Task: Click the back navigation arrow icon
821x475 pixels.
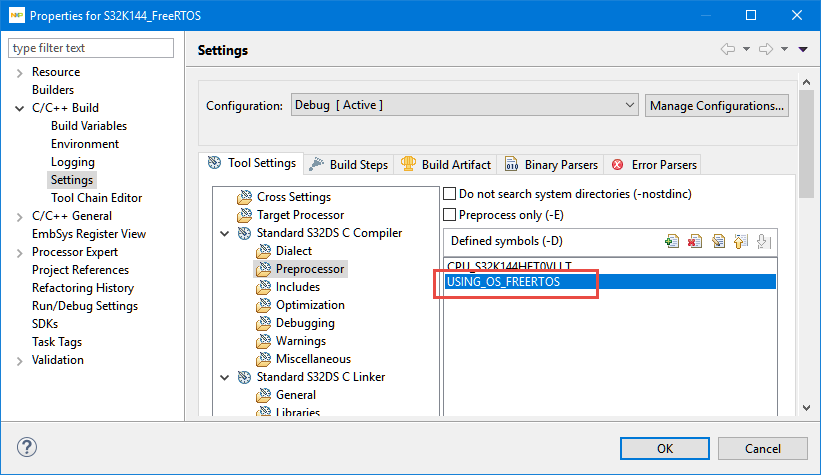Action: [x=728, y=50]
